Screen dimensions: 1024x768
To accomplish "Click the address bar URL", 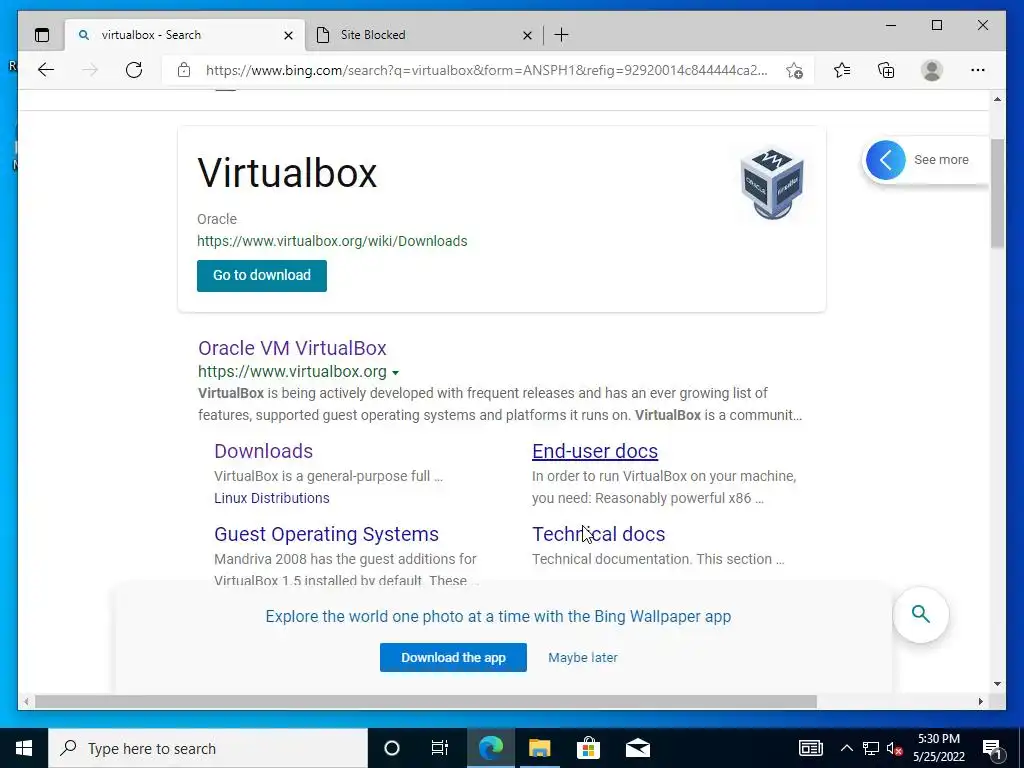I will pos(487,71).
